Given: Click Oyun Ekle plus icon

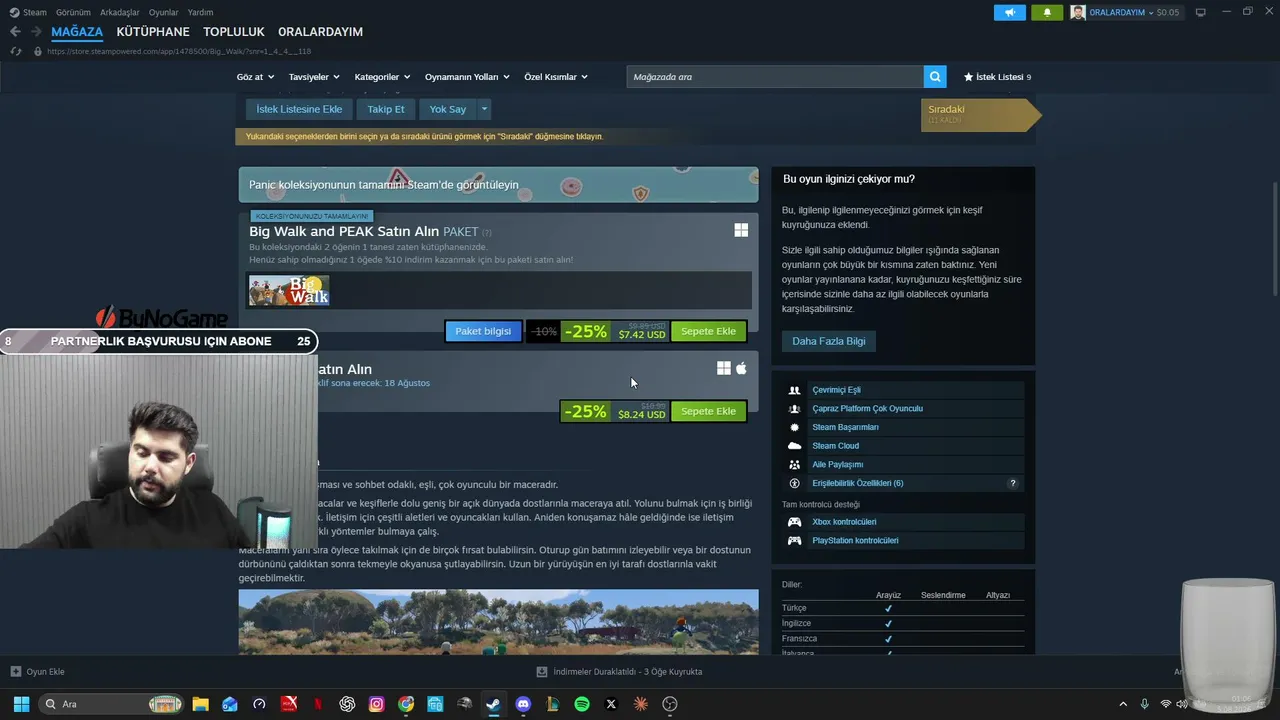Looking at the screenshot, I should click(x=15, y=672).
